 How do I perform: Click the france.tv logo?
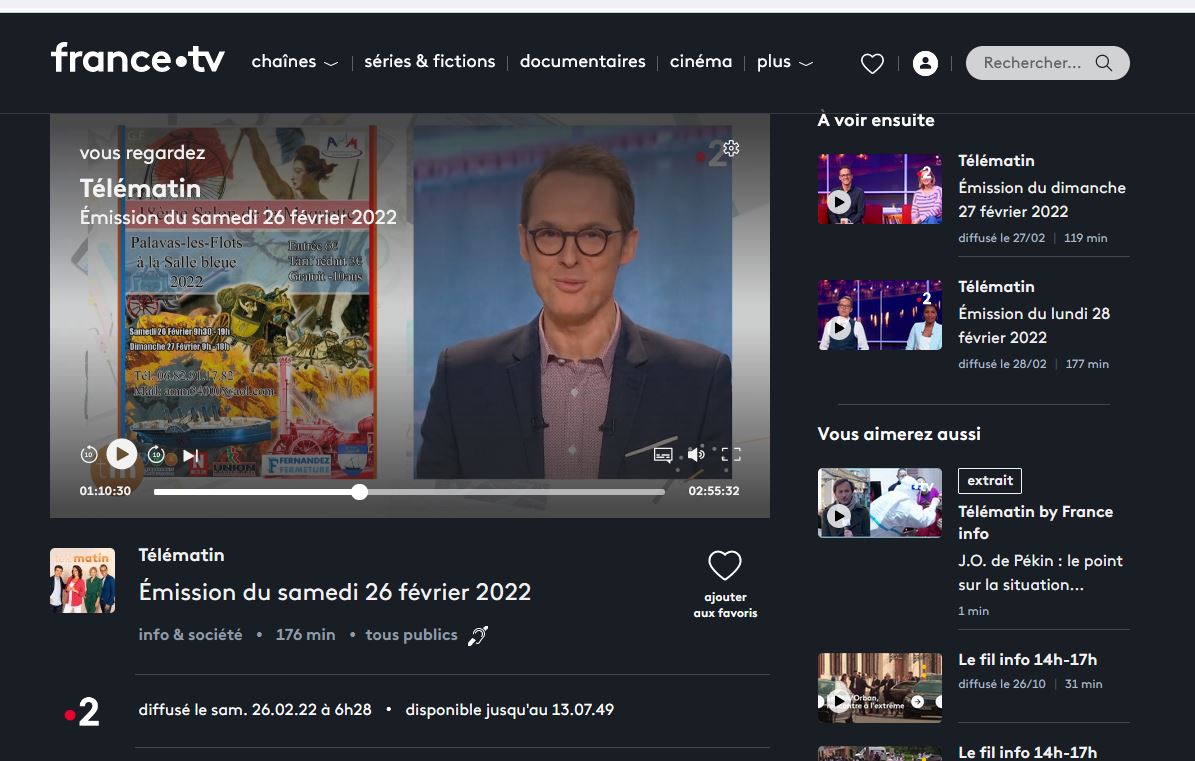pos(138,59)
